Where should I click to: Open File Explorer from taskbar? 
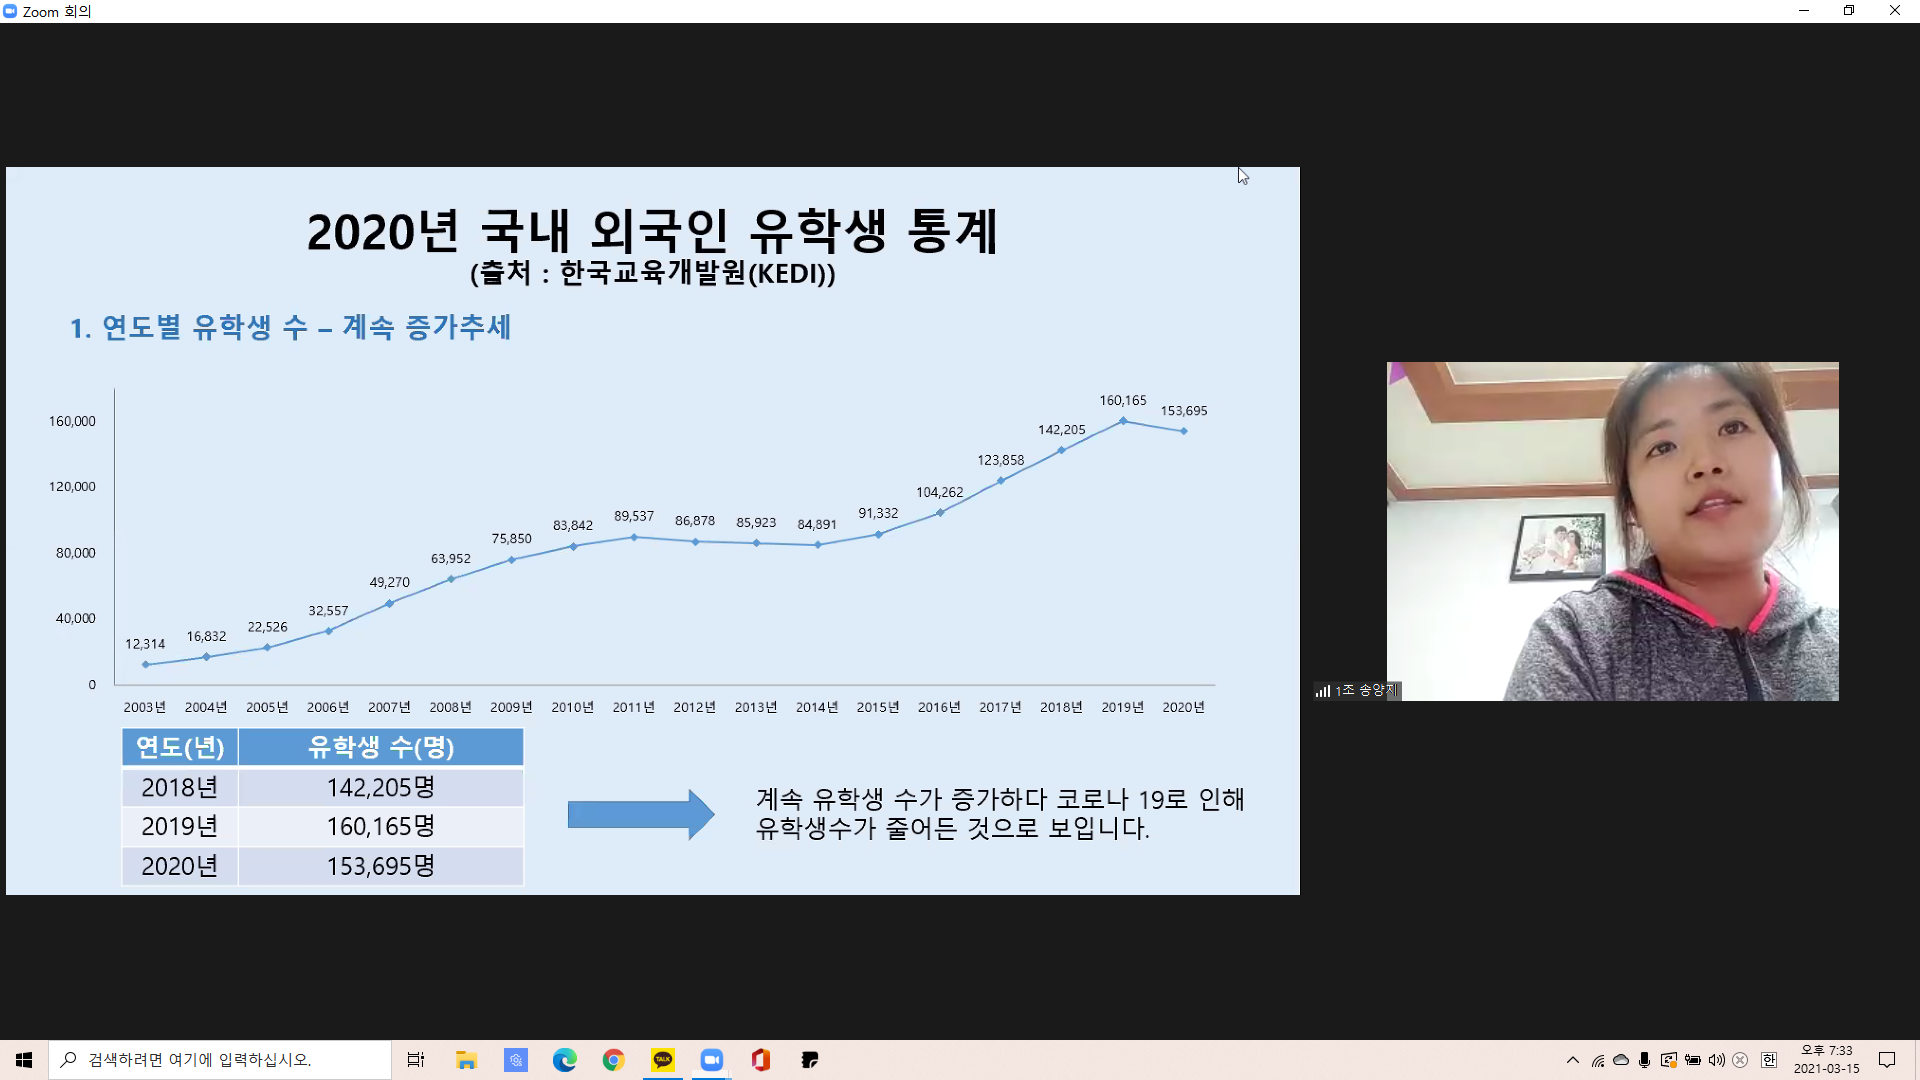click(466, 1060)
